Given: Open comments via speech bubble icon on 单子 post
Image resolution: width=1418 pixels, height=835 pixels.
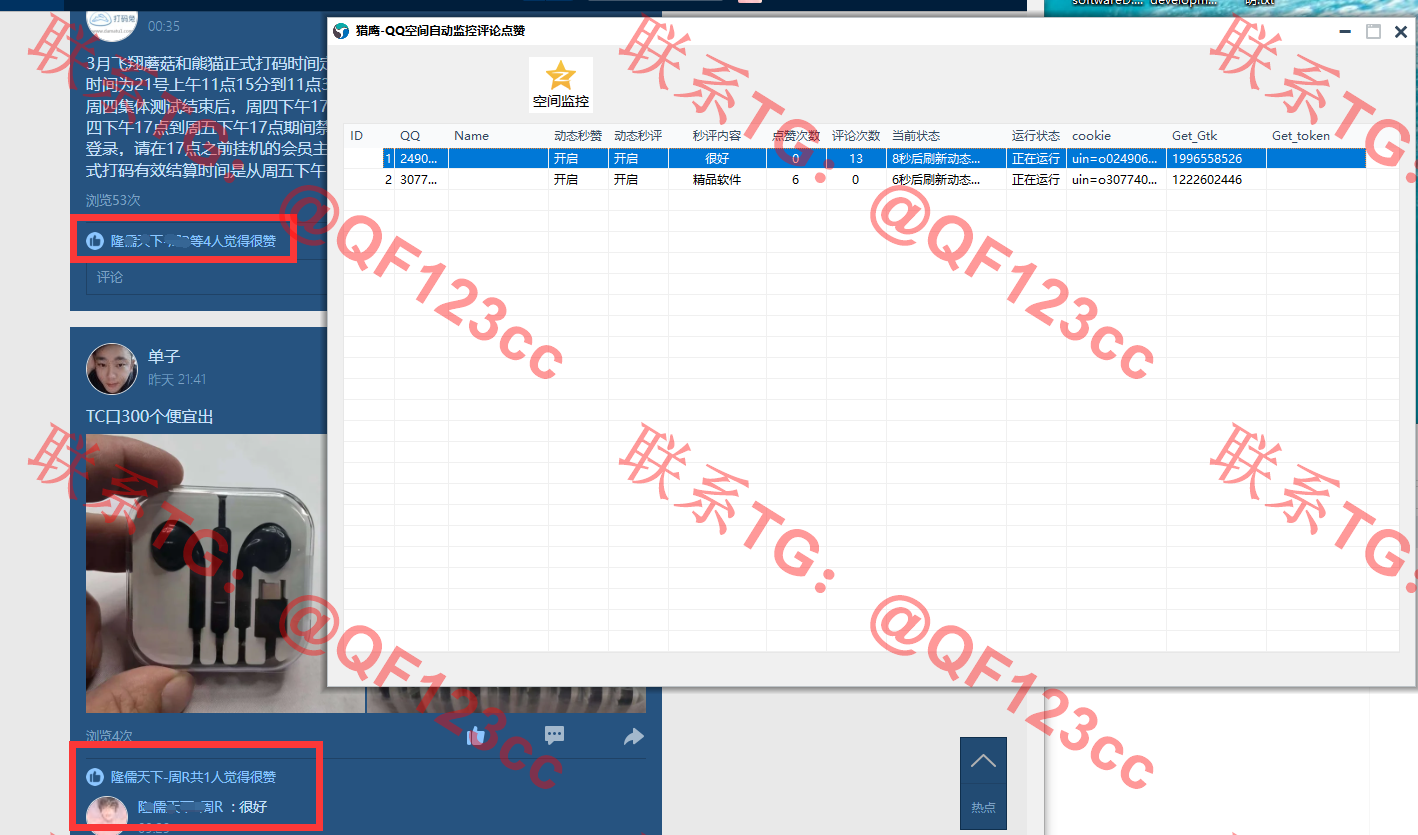Looking at the screenshot, I should pyautogui.click(x=555, y=736).
